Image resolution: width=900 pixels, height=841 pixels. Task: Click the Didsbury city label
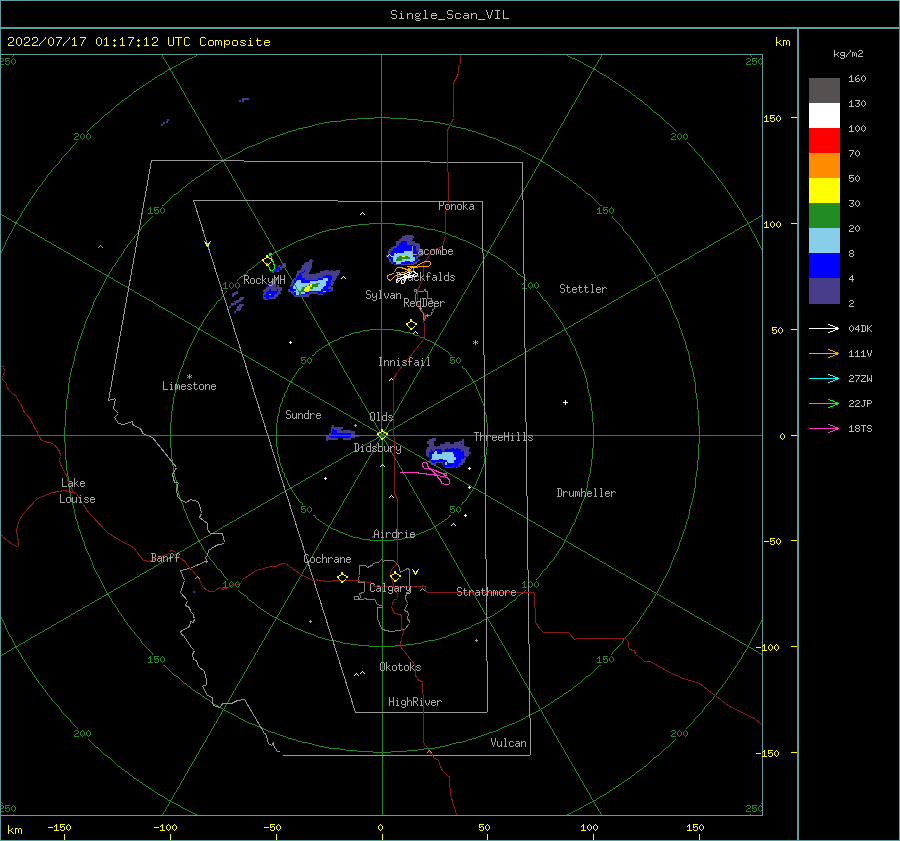coord(377,448)
